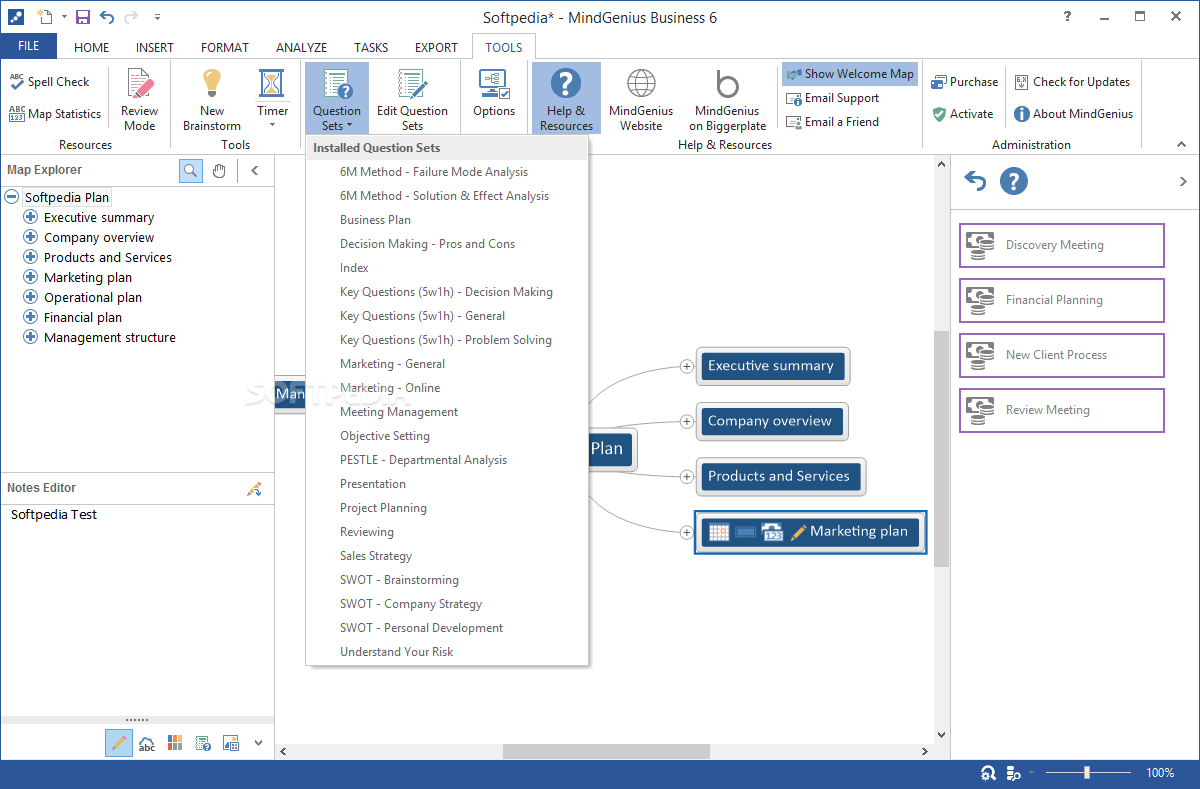Click the Email Support item
Viewport: 1200px width, 789px height.
point(833,98)
